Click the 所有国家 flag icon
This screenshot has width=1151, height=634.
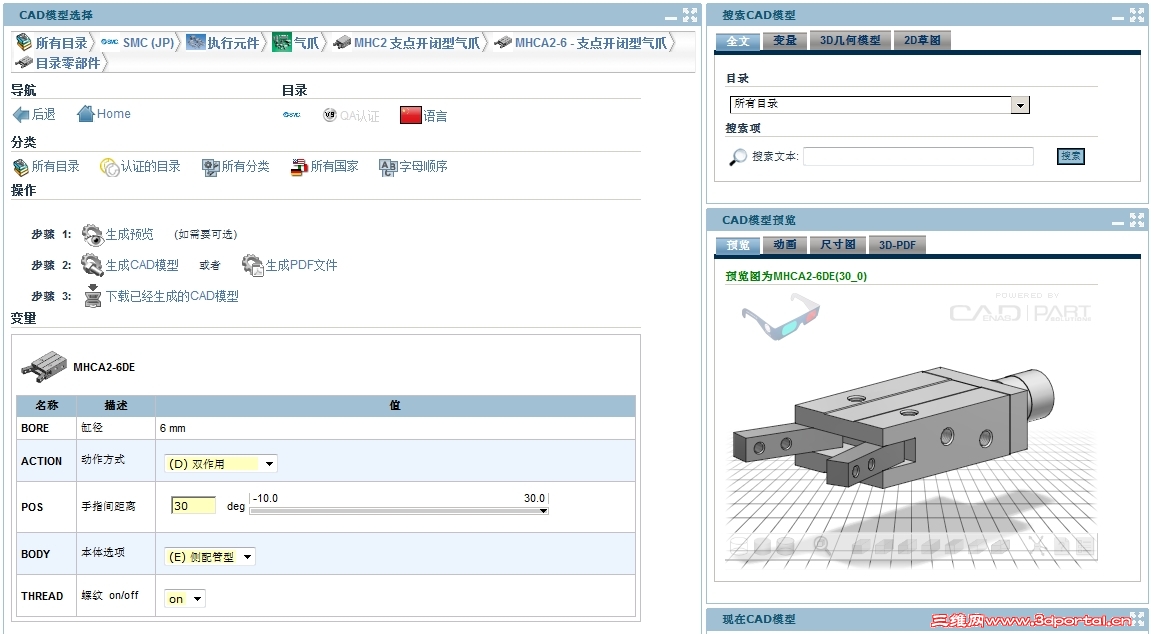coord(299,167)
